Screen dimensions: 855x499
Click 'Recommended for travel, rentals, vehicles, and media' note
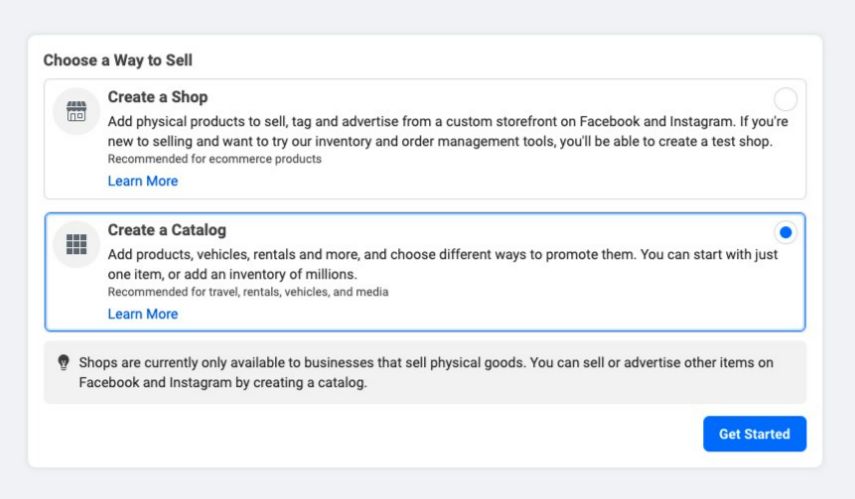point(248,292)
